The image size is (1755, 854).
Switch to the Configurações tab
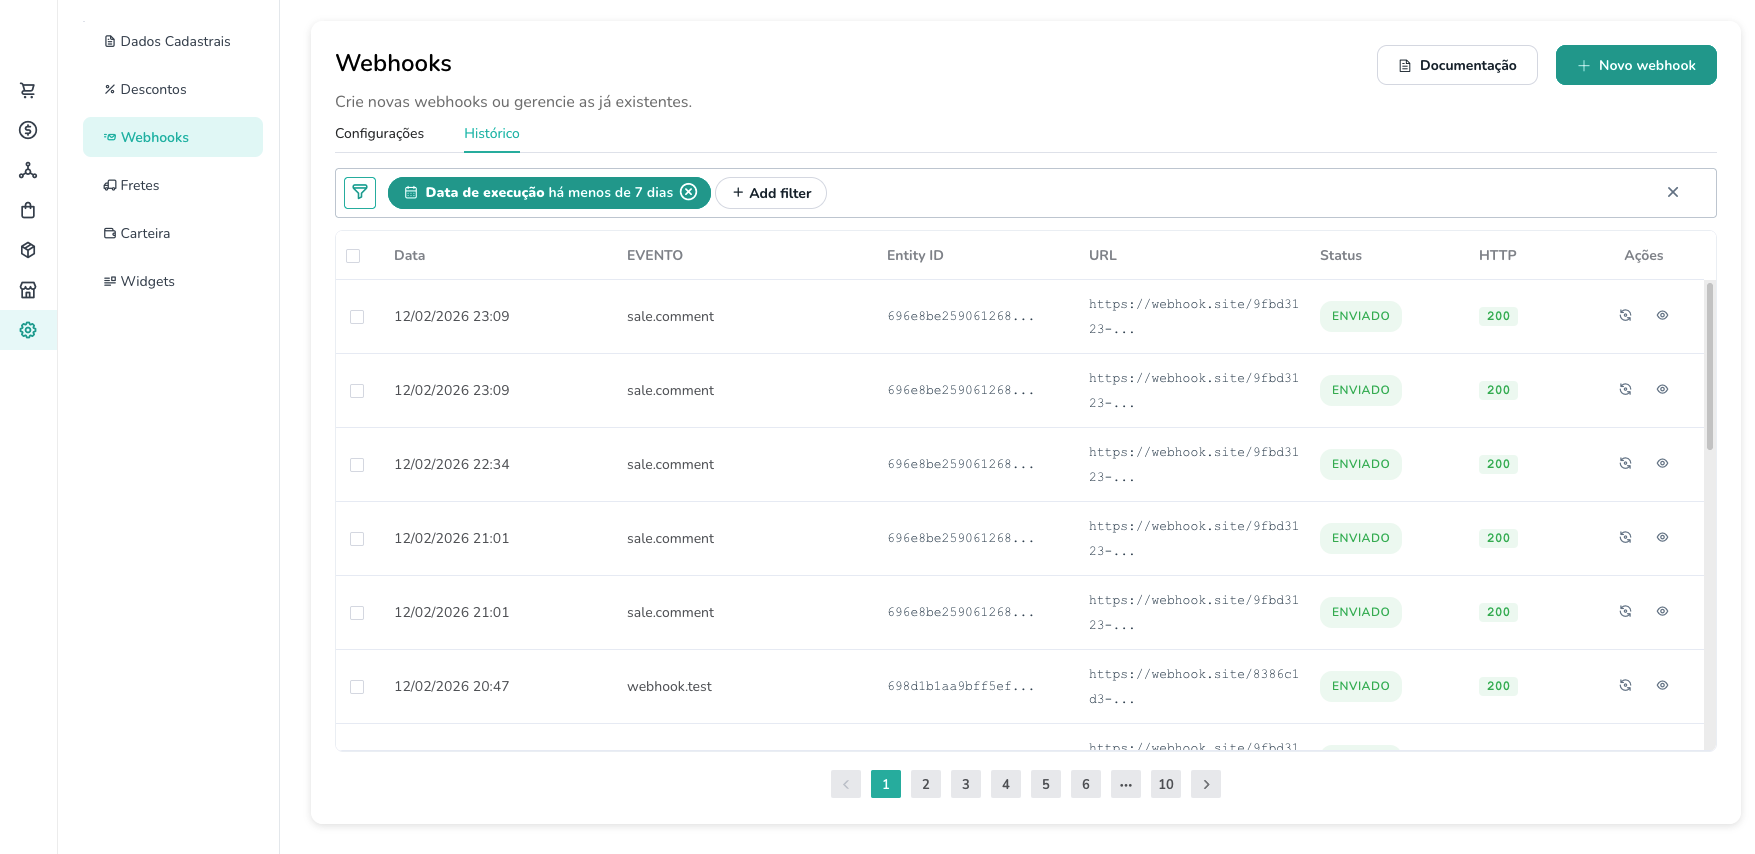pos(379,134)
